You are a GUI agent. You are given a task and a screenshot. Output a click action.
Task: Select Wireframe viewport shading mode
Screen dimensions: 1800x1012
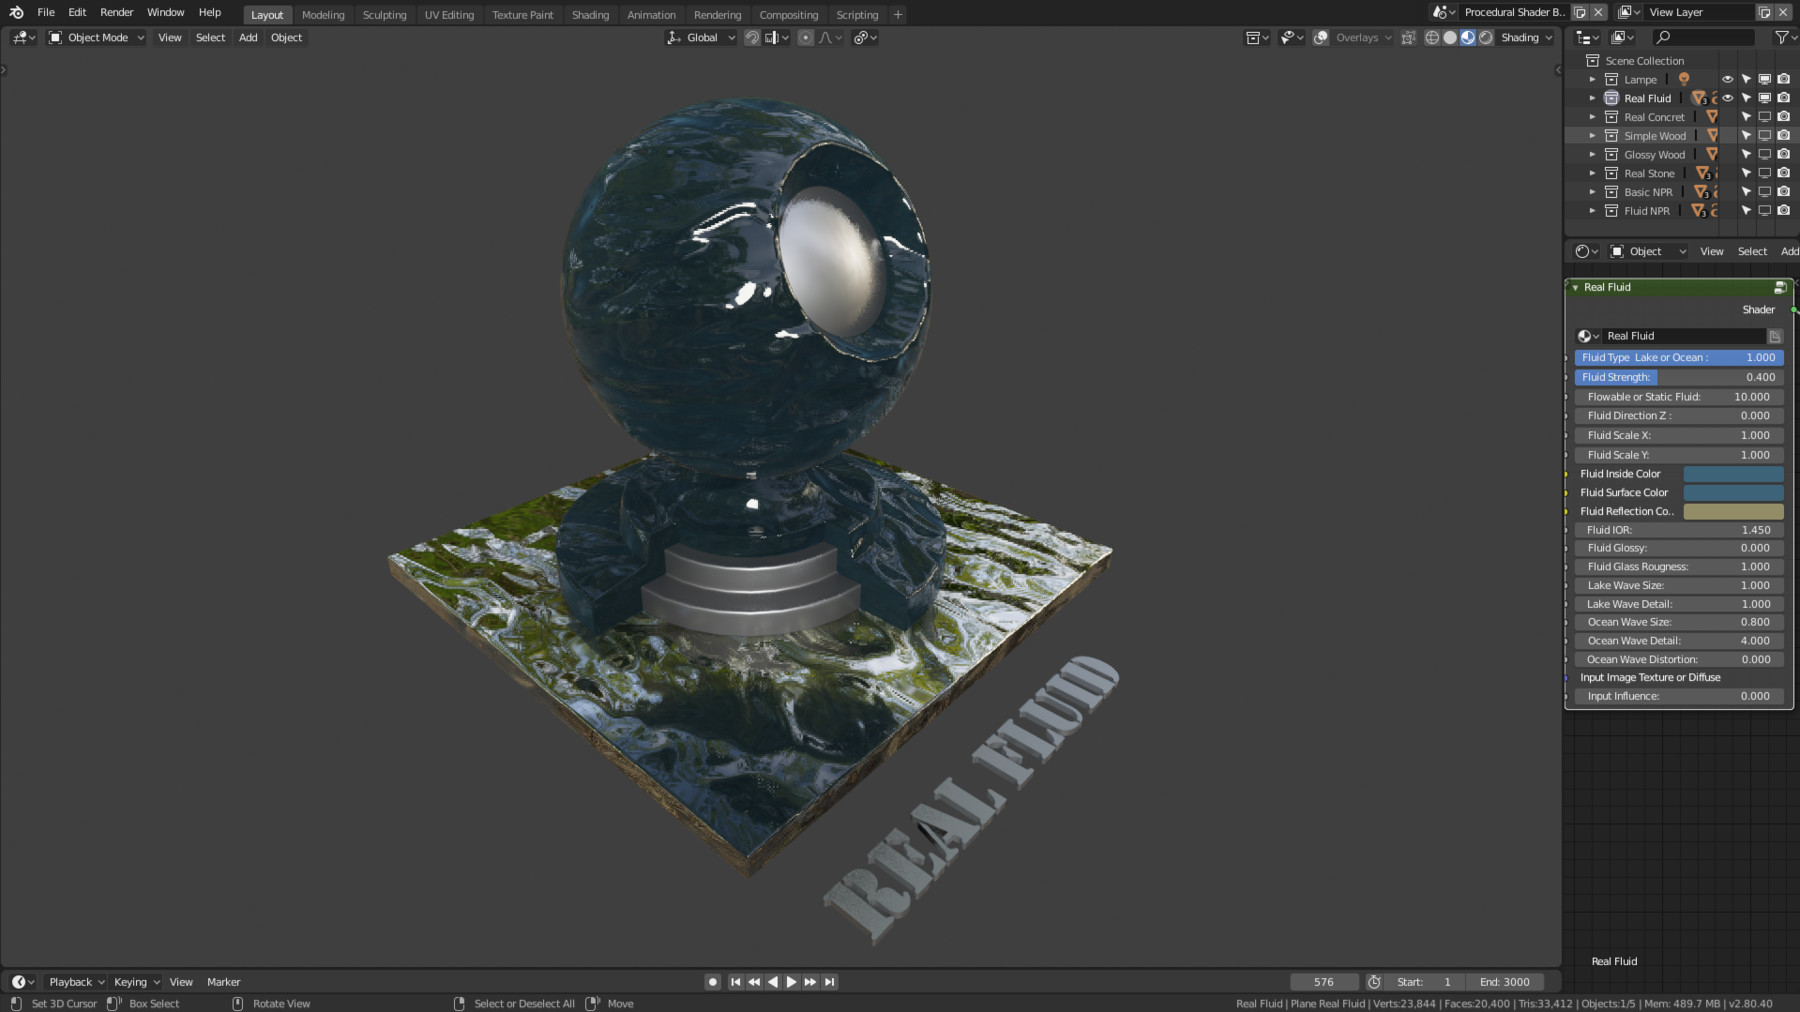pyautogui.click(x=1433, y=37)
